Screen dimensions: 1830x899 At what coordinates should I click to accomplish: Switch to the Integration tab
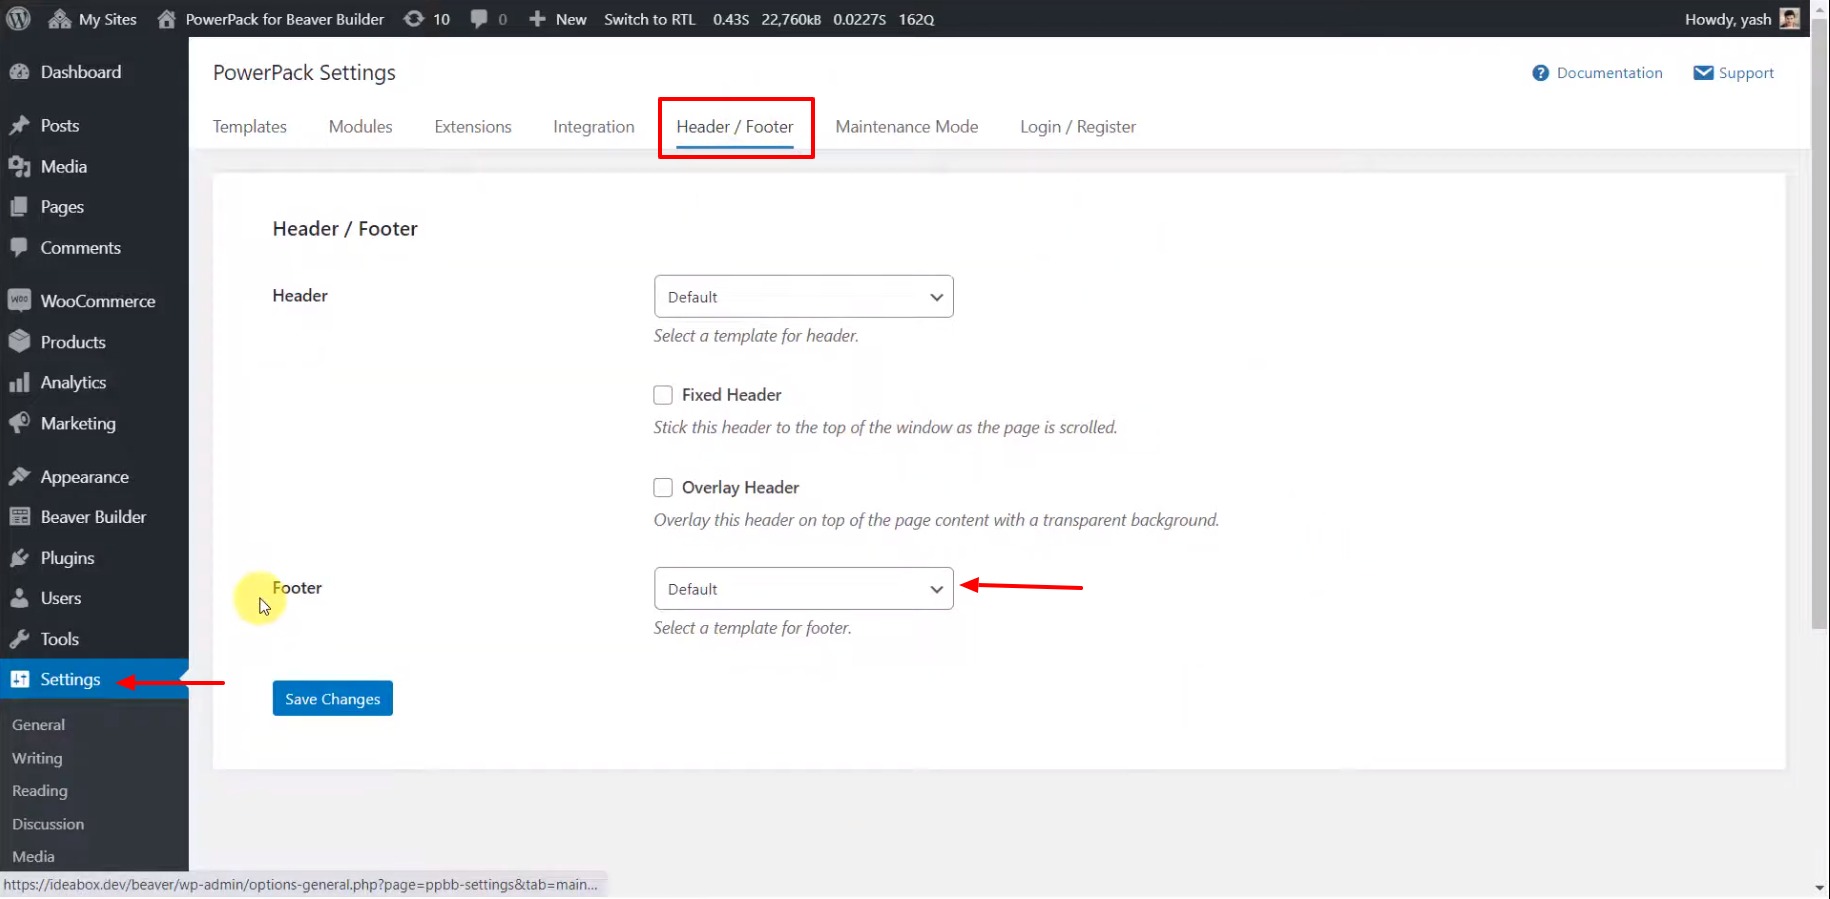pyautogui.click(x=594, y=127)
